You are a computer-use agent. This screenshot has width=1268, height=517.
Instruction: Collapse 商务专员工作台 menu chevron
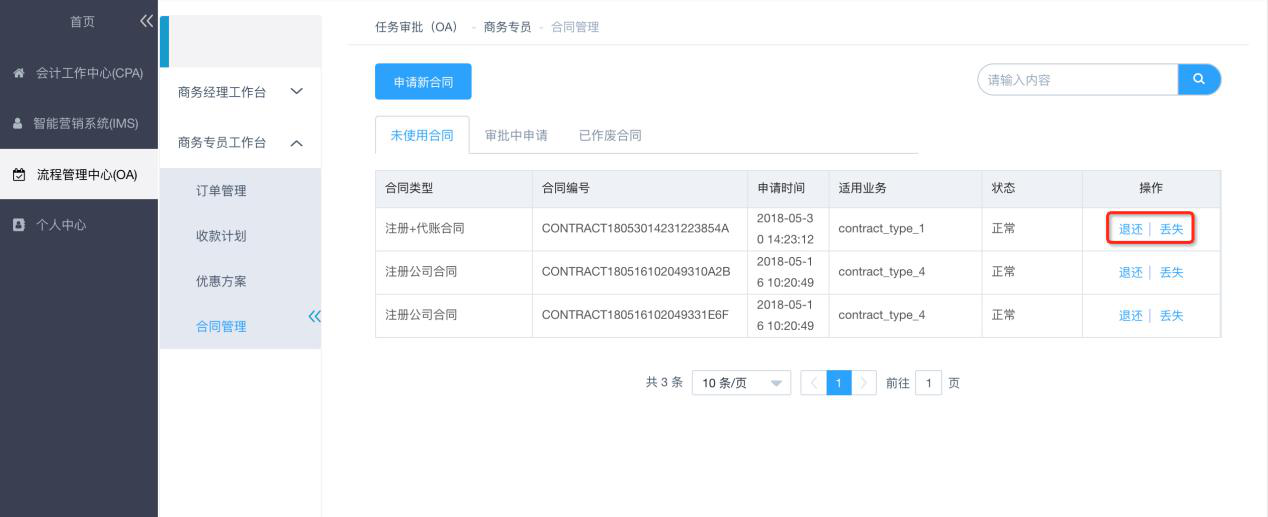(296, 143)
